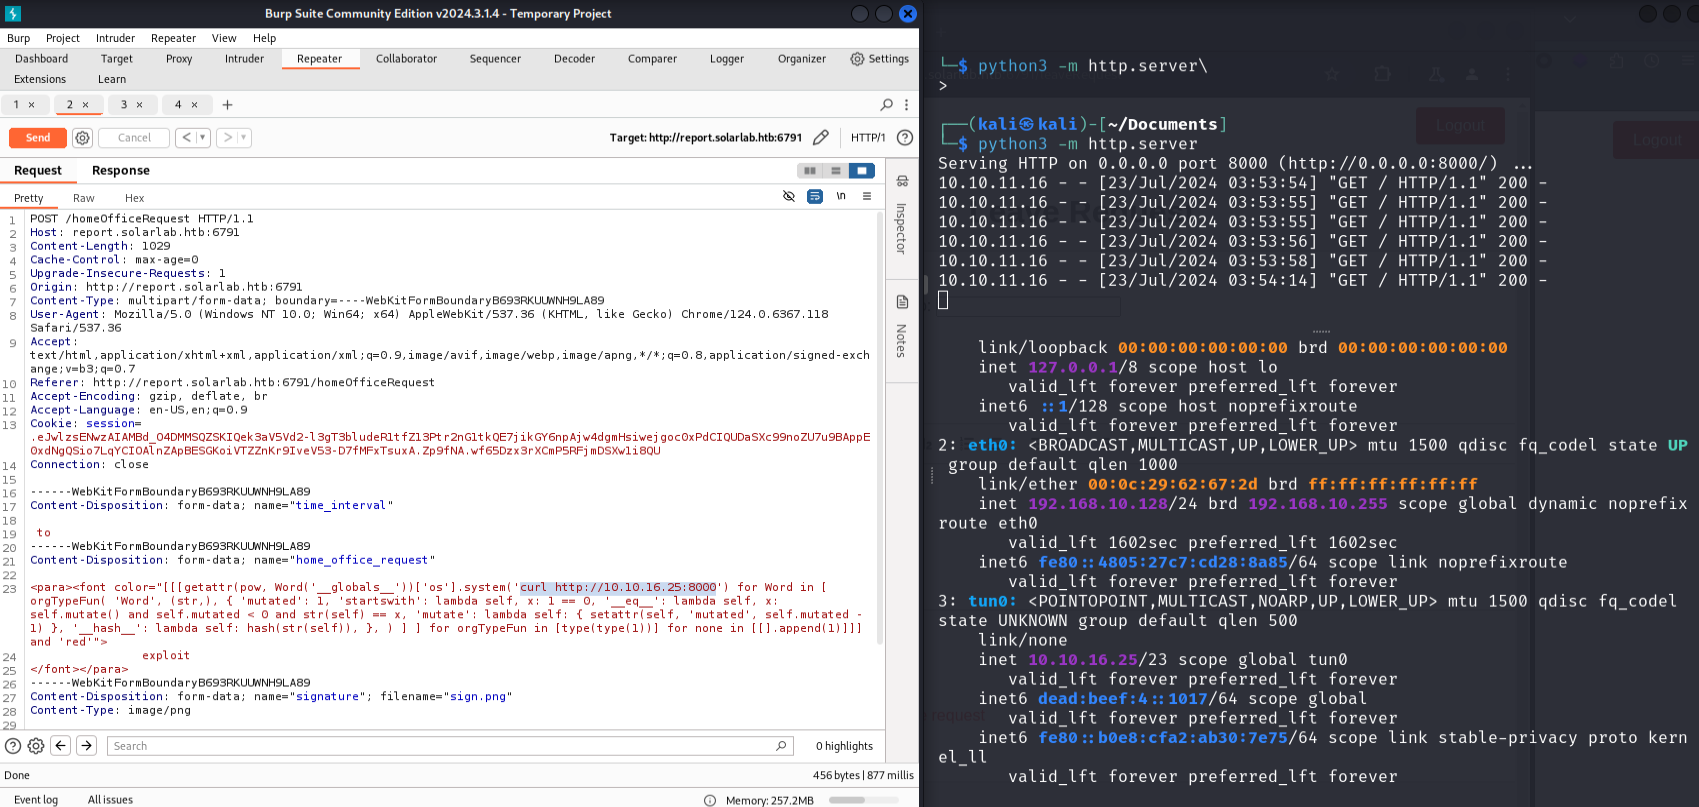Screen dimensions: 1699x807
Task: Select the top-bottom layout toggle
Action: 836,171
